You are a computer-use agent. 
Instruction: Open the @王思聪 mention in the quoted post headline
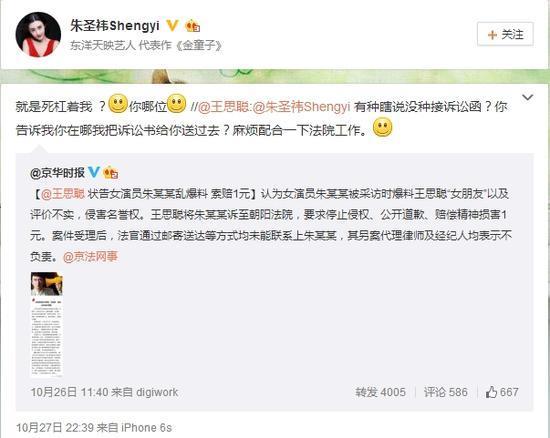click(63, 194)
